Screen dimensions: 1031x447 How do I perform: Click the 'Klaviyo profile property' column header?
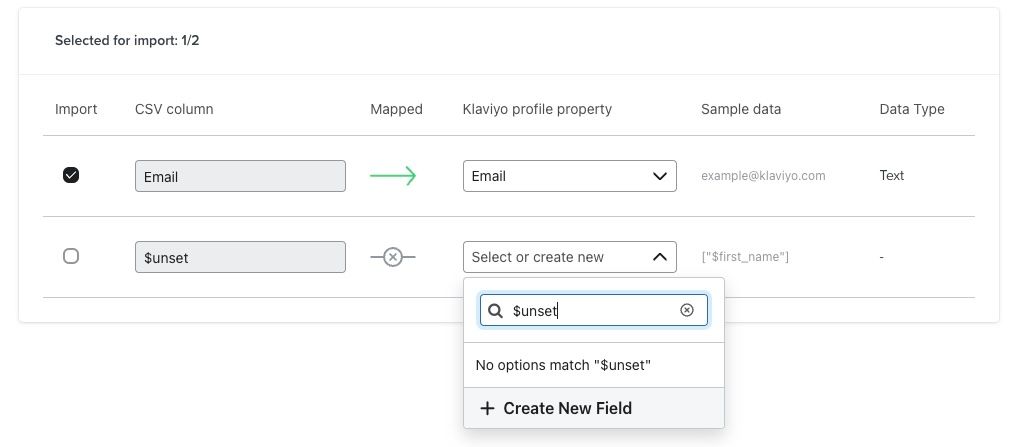pyautogui.click(x=537, y=109)
